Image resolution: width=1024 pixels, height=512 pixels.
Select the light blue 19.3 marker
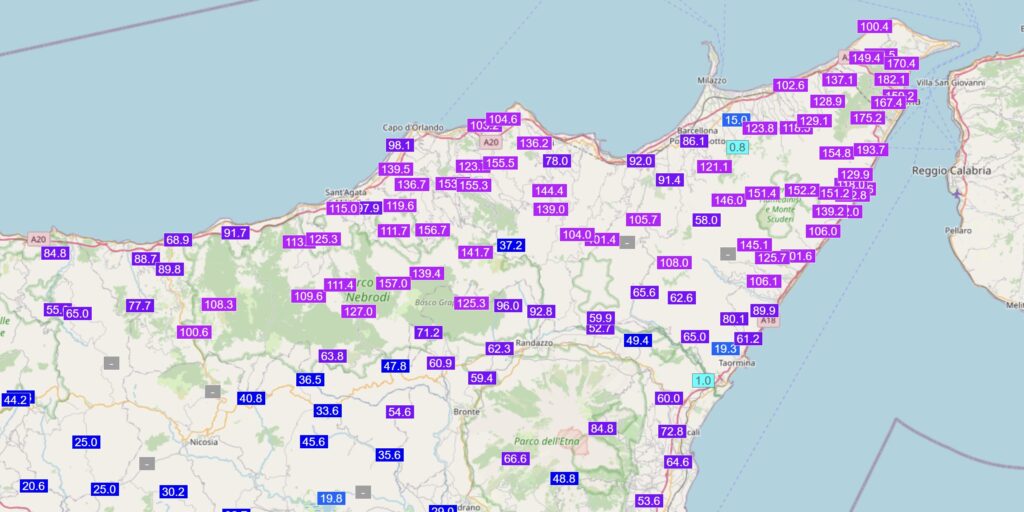[x=726, y=349]
